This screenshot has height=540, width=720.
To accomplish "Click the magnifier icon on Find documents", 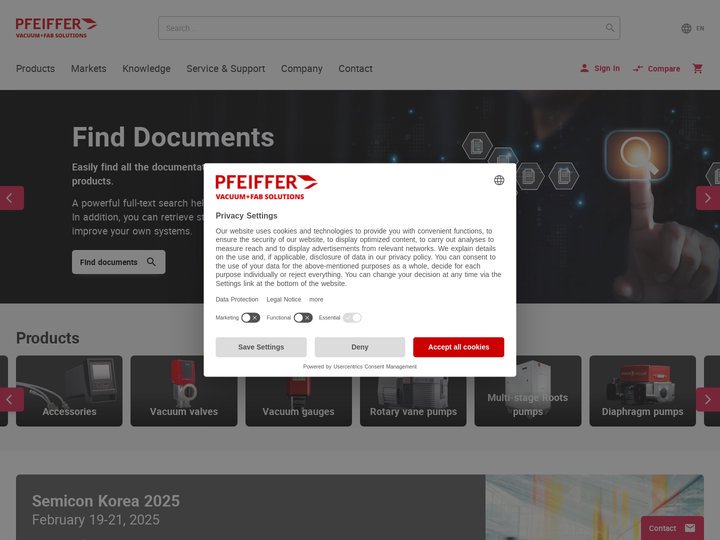I will [x=151, y=262].
